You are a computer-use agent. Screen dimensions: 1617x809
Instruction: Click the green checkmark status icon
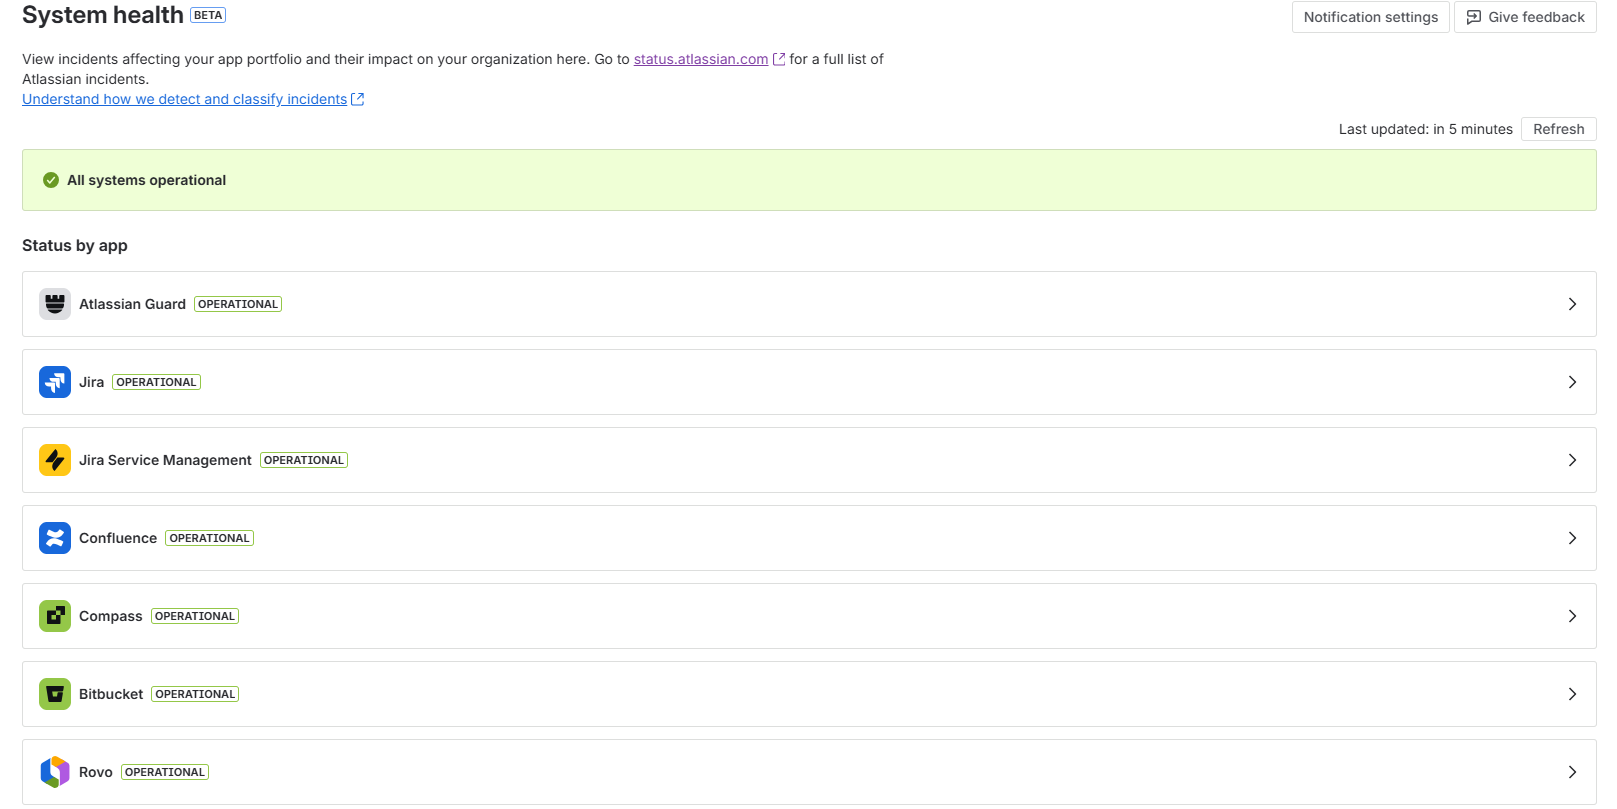click(51, 180)
